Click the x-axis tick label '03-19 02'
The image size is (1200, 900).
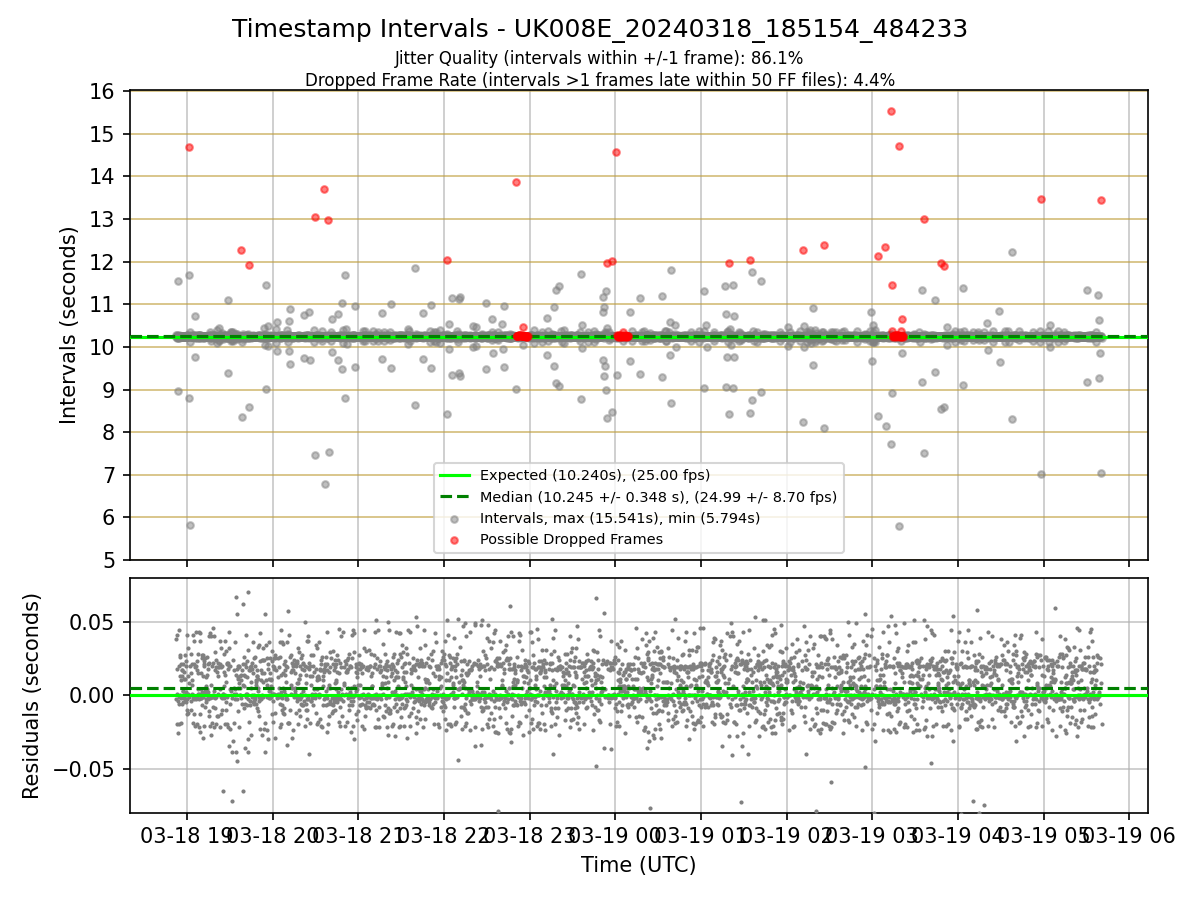click(786, 836)
